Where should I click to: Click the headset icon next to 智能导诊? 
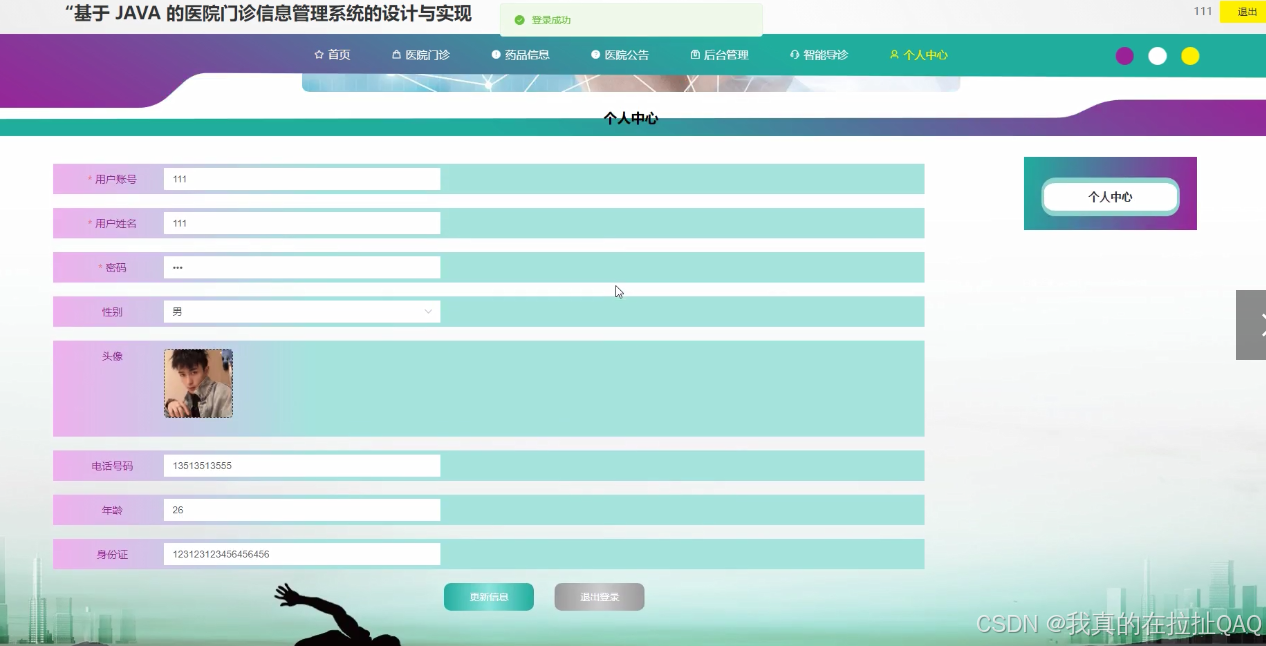click(793, 55)
